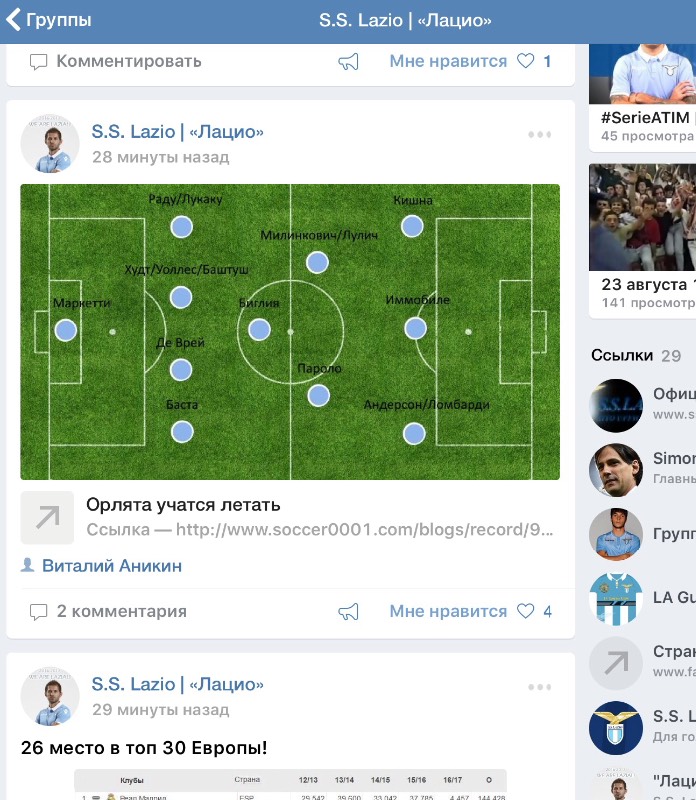Viewport: 696px width, 800px height.
Task: Open the three-dots menu on lineup post
Action: point(539,135)
